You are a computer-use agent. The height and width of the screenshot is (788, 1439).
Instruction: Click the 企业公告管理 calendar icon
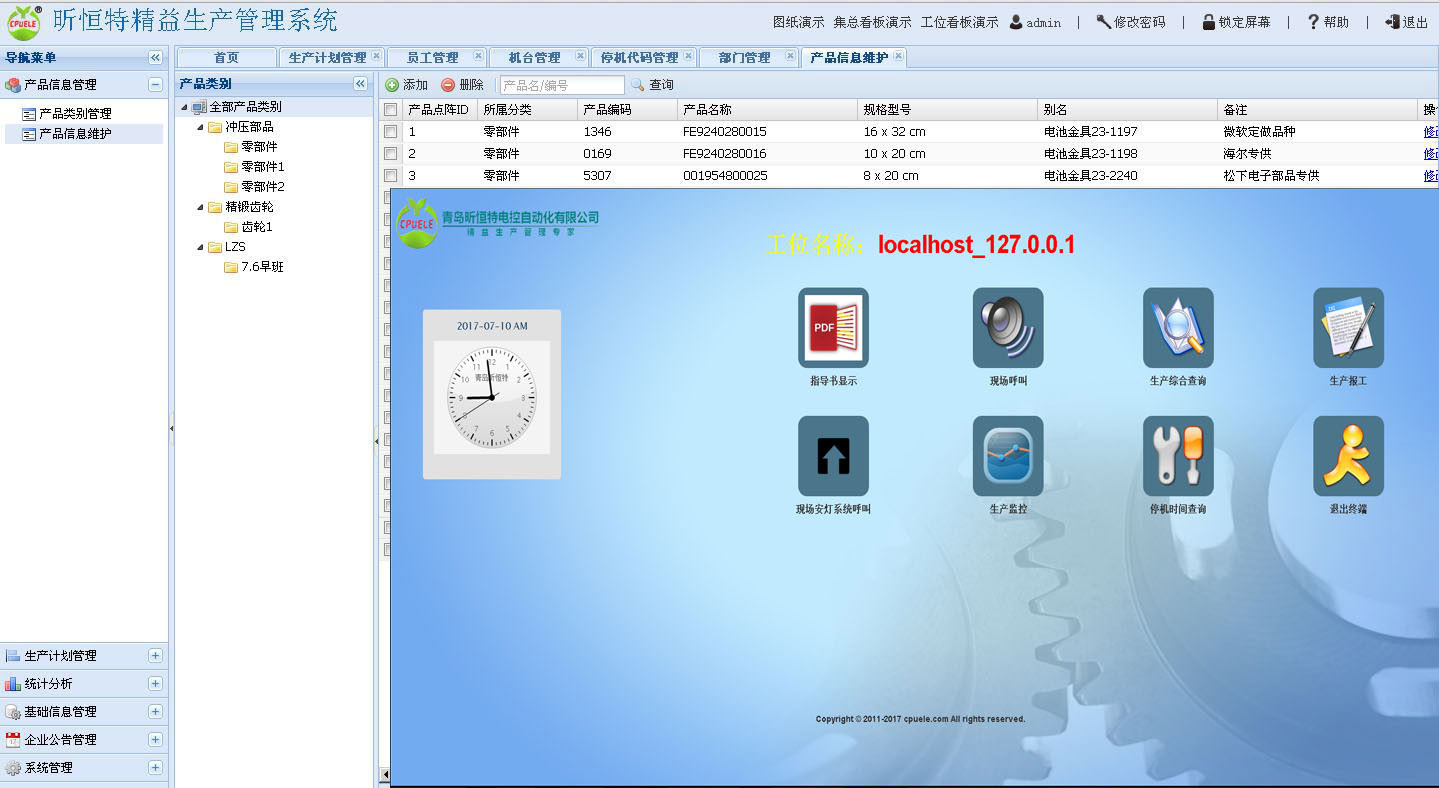coord(13,740)
